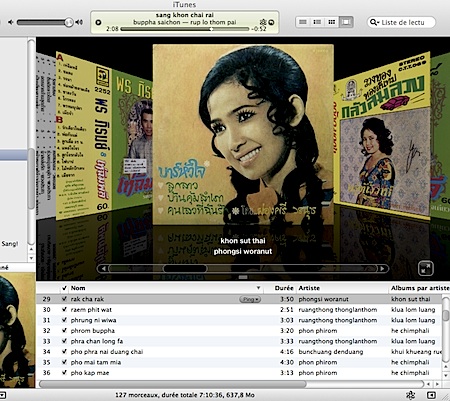The height and width of the screenshot is (401, 450).
Task: Switch to song list view
Action: pyautogui.click(x=303, y=22)
